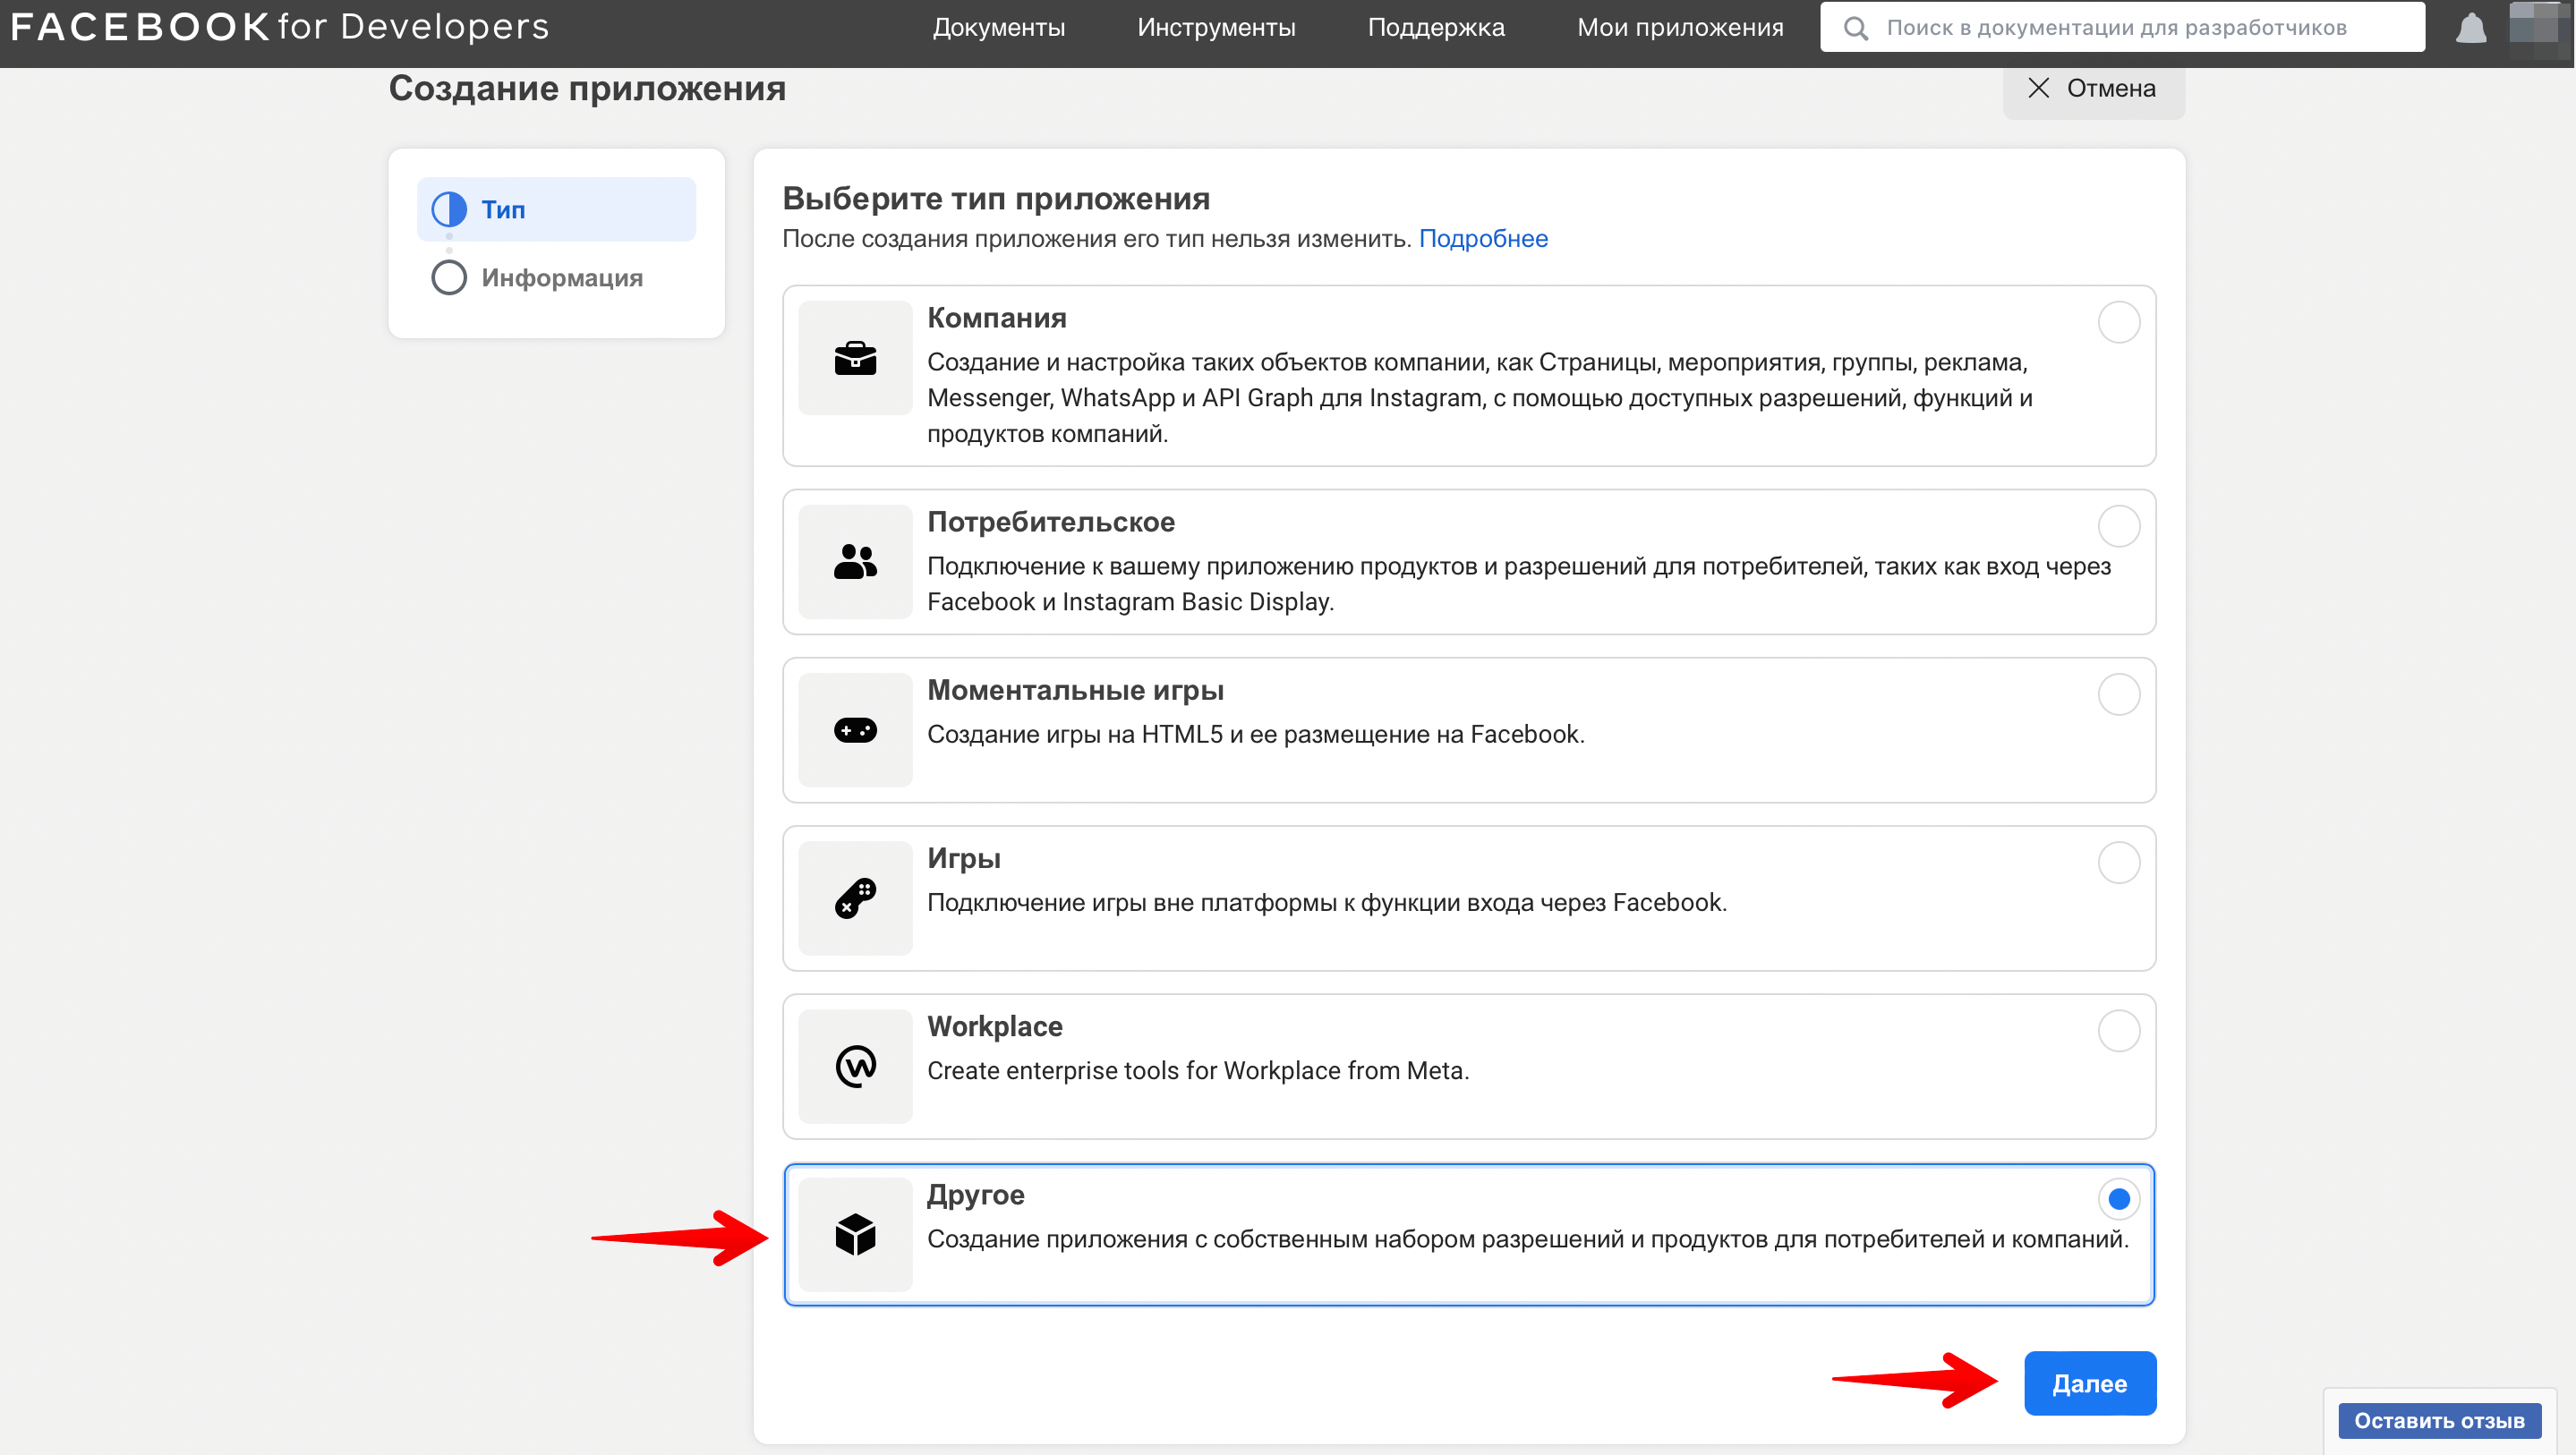Open Мои приложения
Viewport: 2576px width, 1455px height.
(1680, 27)
